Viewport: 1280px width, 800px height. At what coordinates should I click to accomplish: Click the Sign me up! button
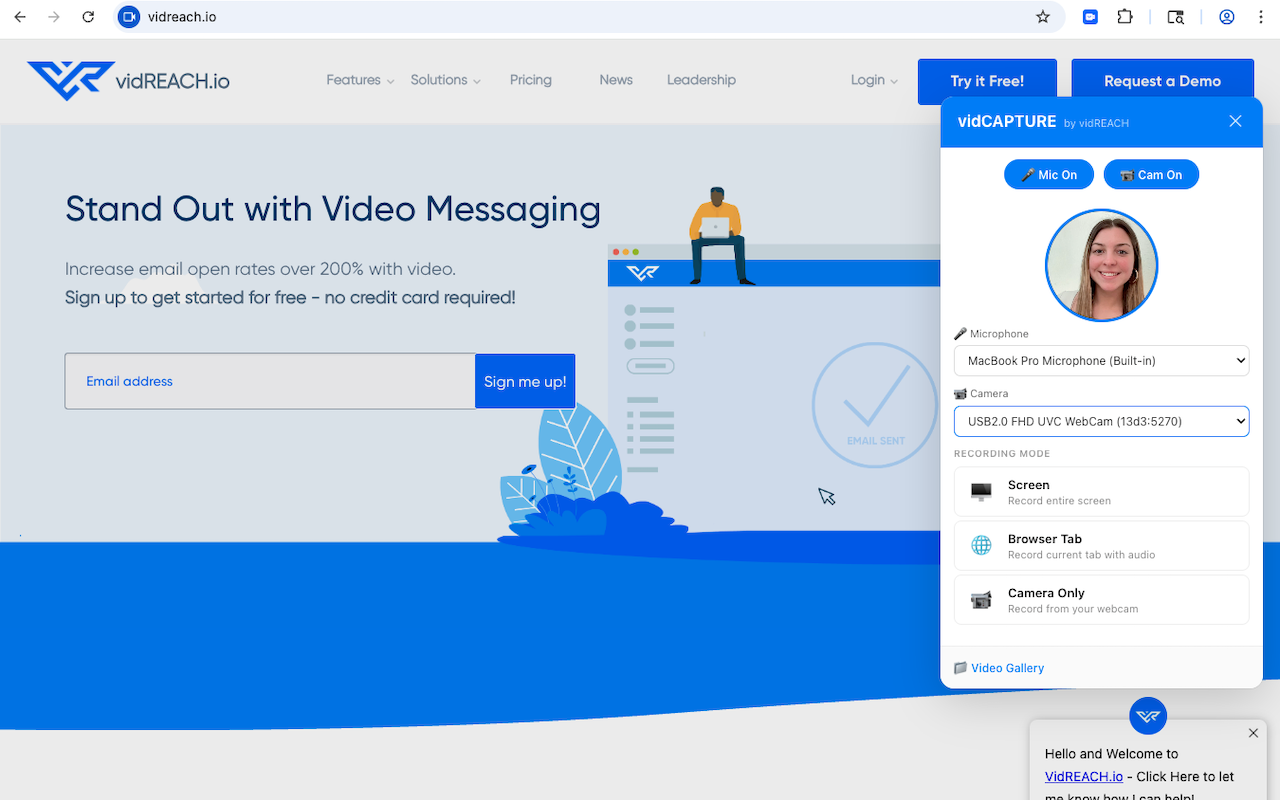525,381
